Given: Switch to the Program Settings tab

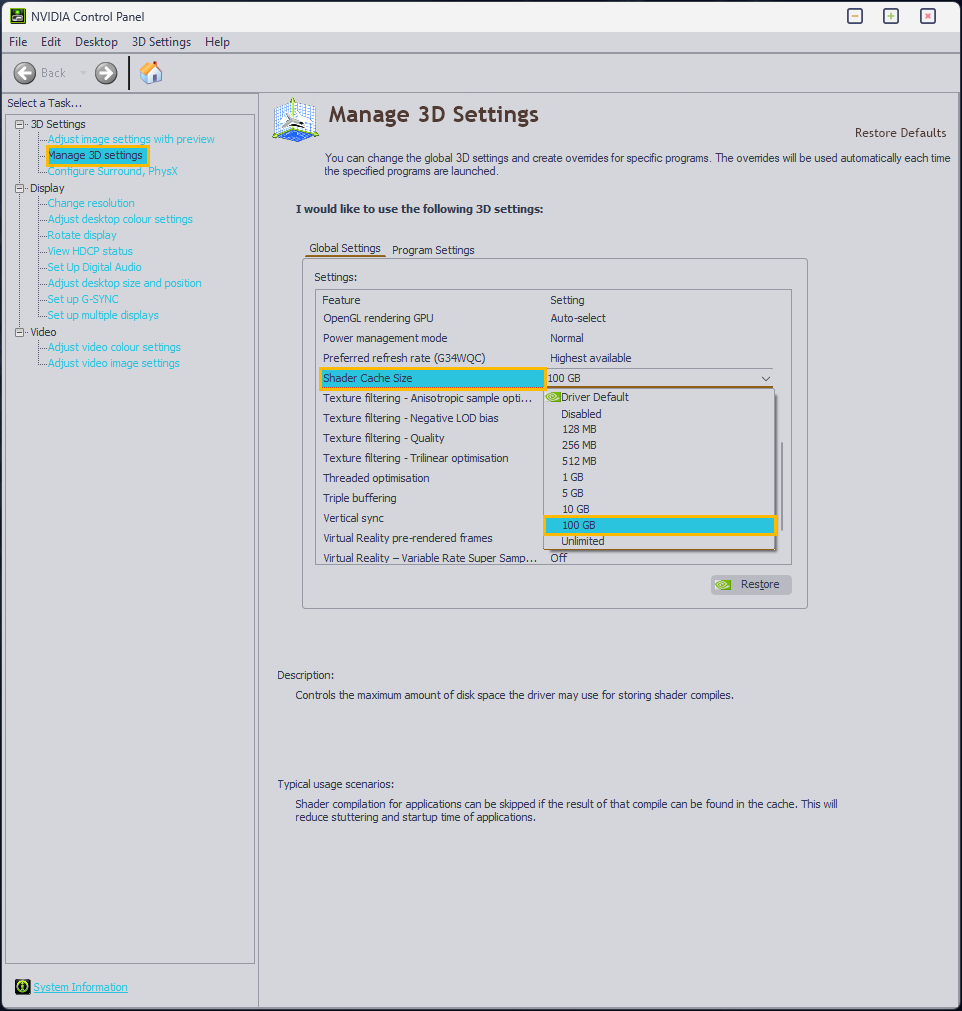Looking at the screenshot, I should click(433, 250).
